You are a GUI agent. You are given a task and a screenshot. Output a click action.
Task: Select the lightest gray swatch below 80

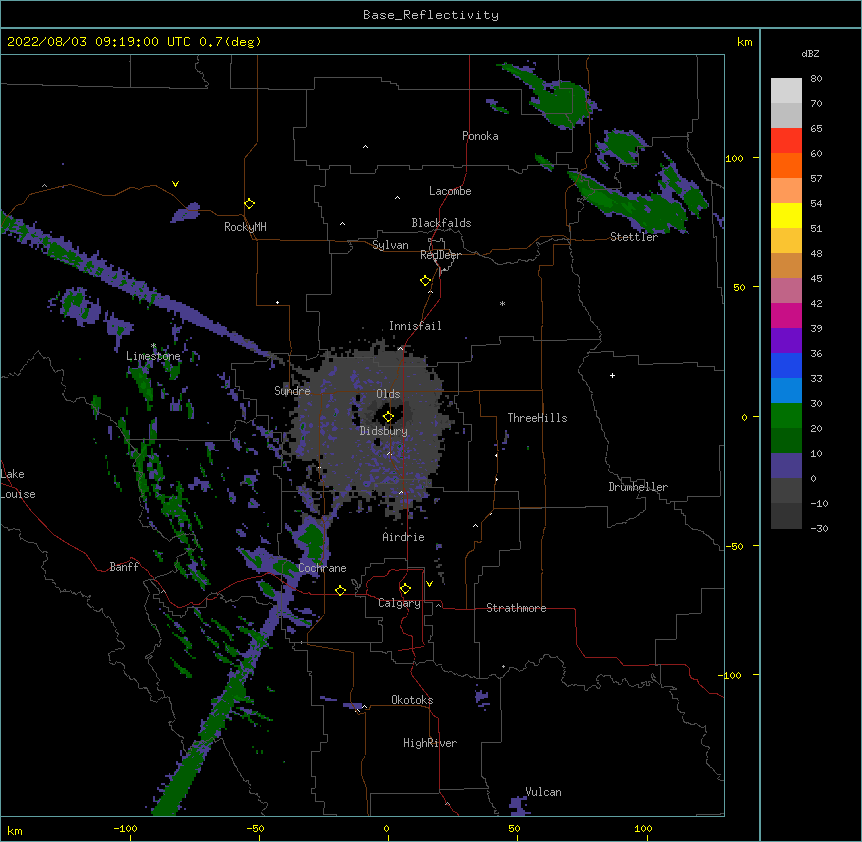786,91
